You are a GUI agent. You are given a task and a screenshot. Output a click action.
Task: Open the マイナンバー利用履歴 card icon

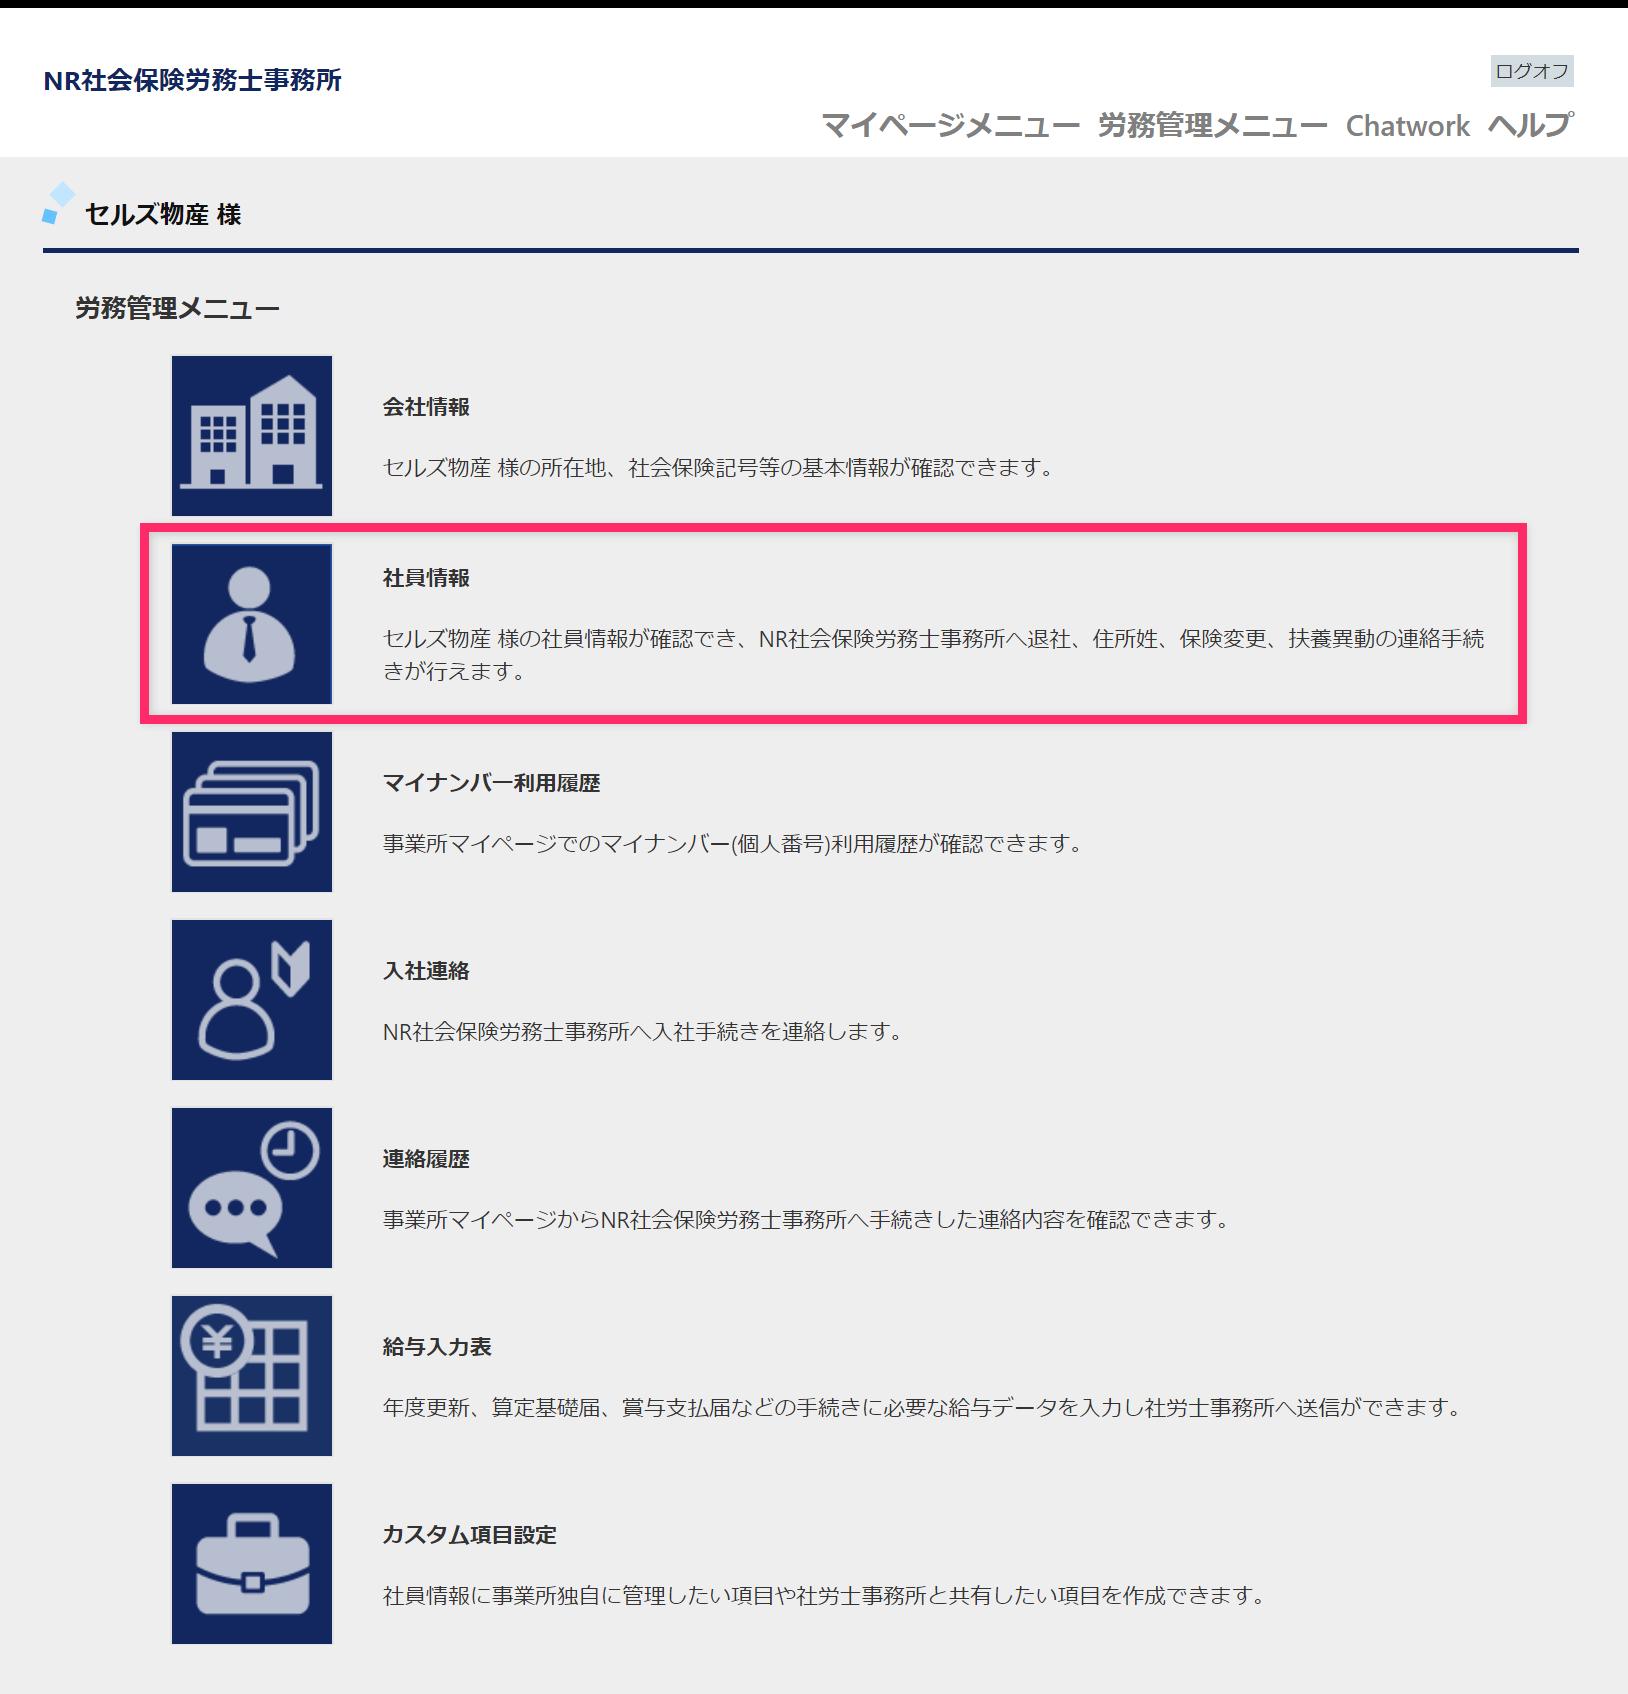[252, 812]
